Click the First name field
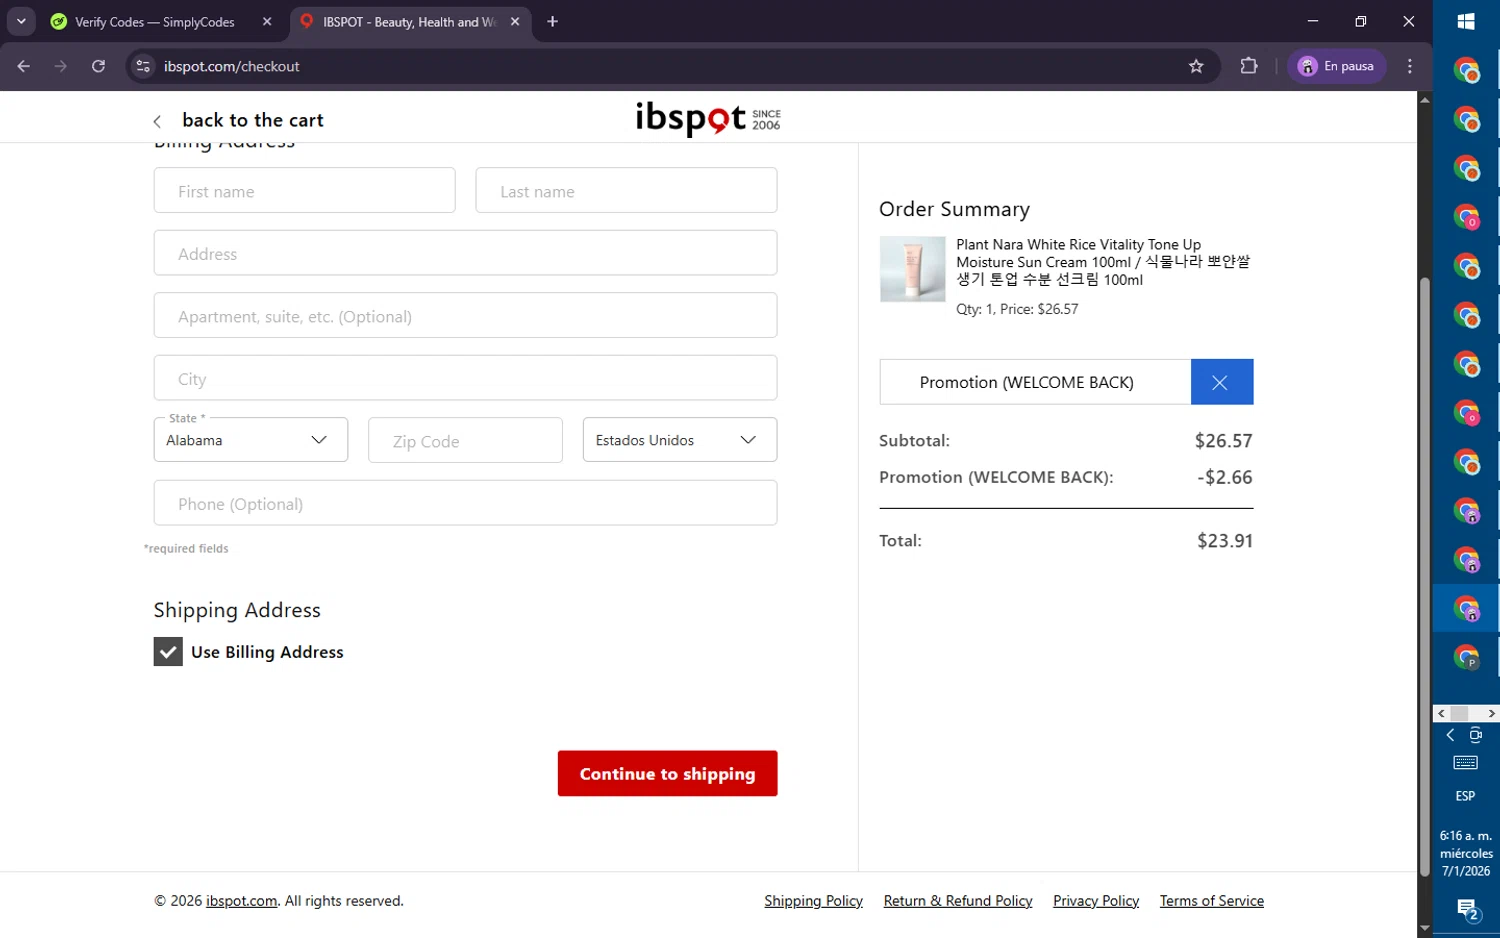The width and height of the screenshot is (1500, 938). click(x=305, y=190)
